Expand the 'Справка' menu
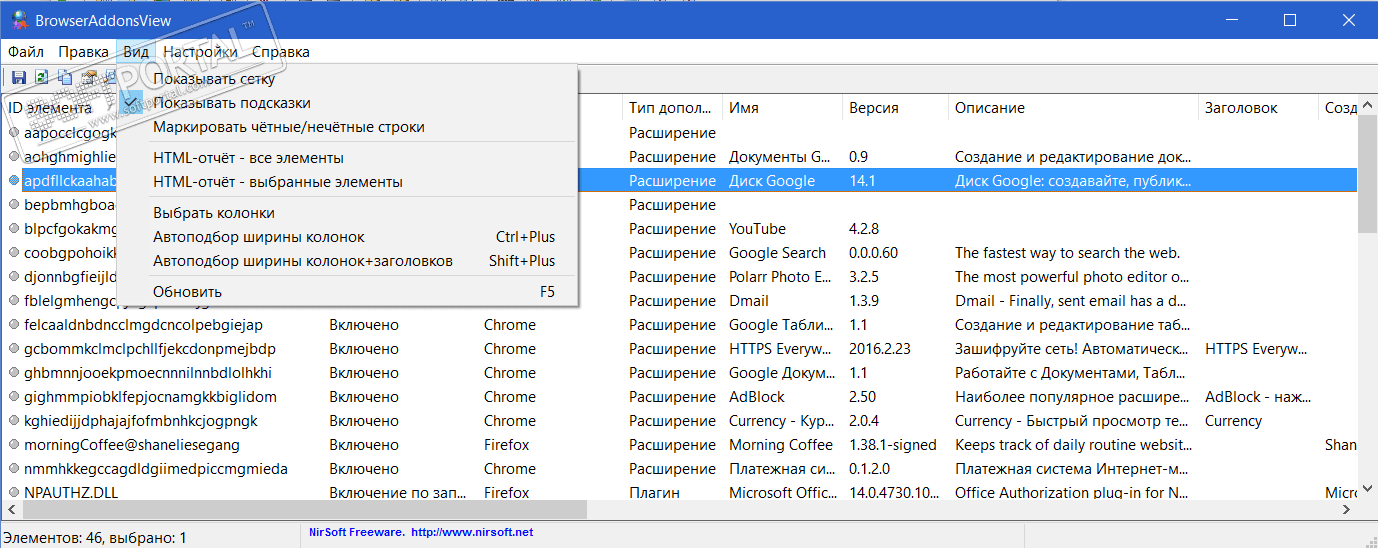1378x548 pixels. coord(281,52)
